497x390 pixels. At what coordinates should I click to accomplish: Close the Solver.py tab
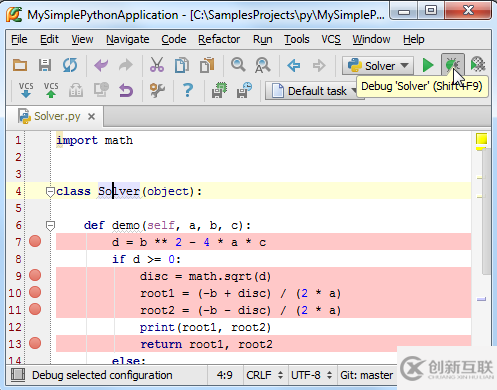pyautogui.click(x=91, y=117)
